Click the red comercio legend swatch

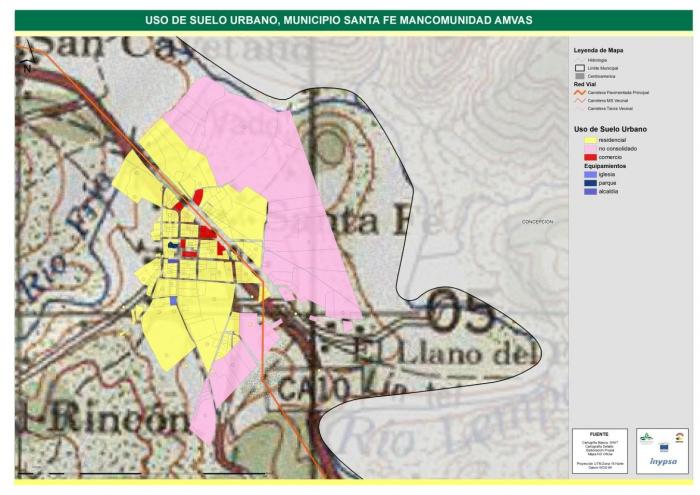(591, 158)
